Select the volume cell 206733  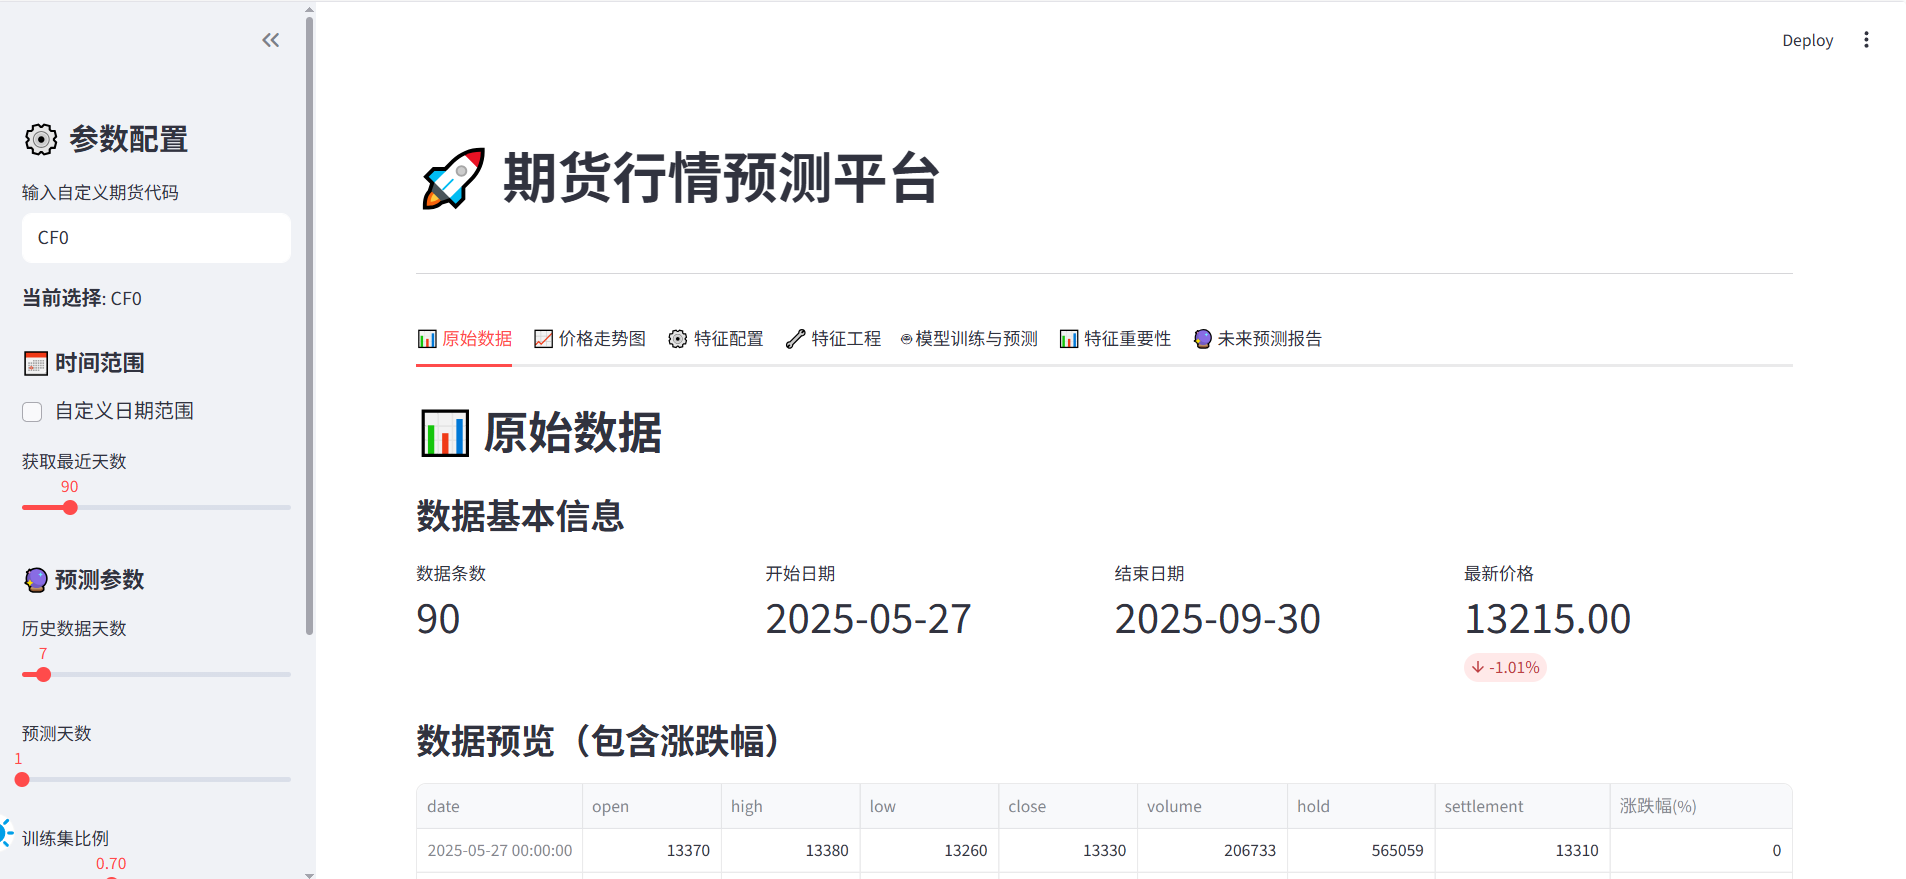(1212, 851)
